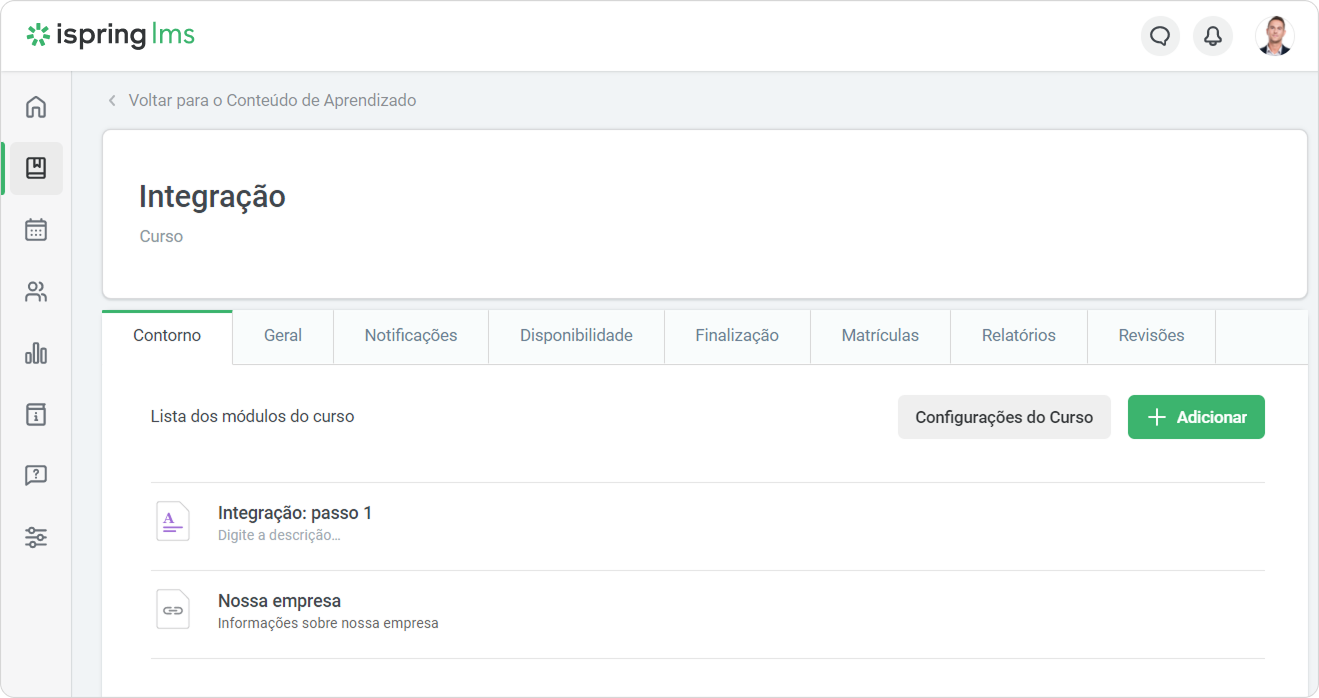Open the help question bubble icon
1319x698 pixels.
[x=36, y=476]
